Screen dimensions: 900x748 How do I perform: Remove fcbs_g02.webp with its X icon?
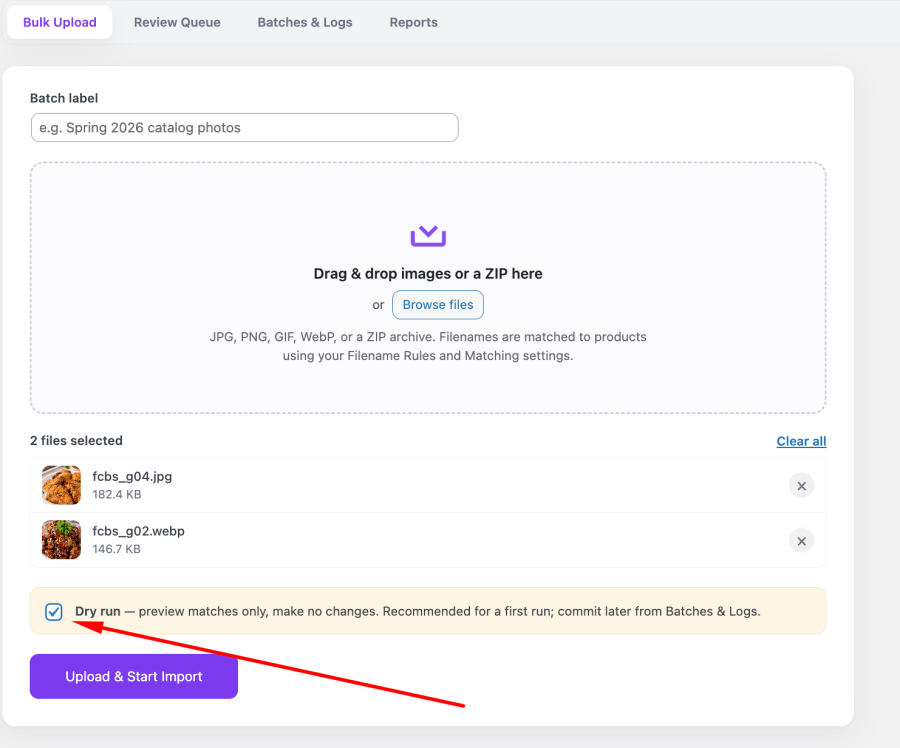pos(801,541)
